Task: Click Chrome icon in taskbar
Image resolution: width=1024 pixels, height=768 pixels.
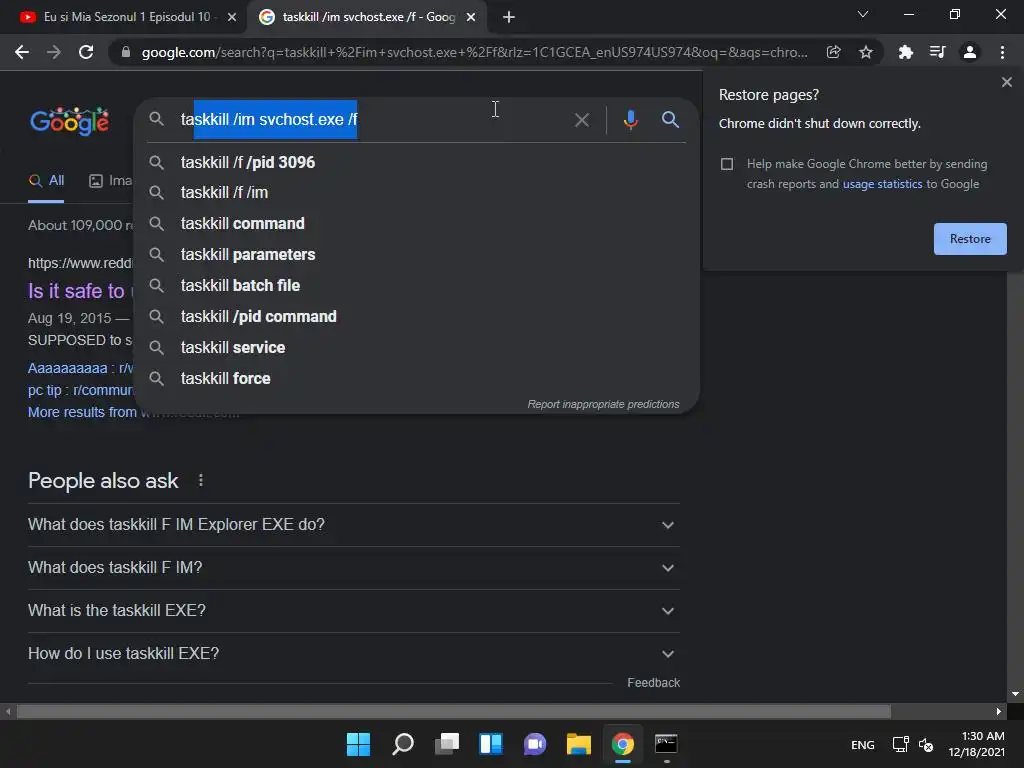Action: [622, 744]
